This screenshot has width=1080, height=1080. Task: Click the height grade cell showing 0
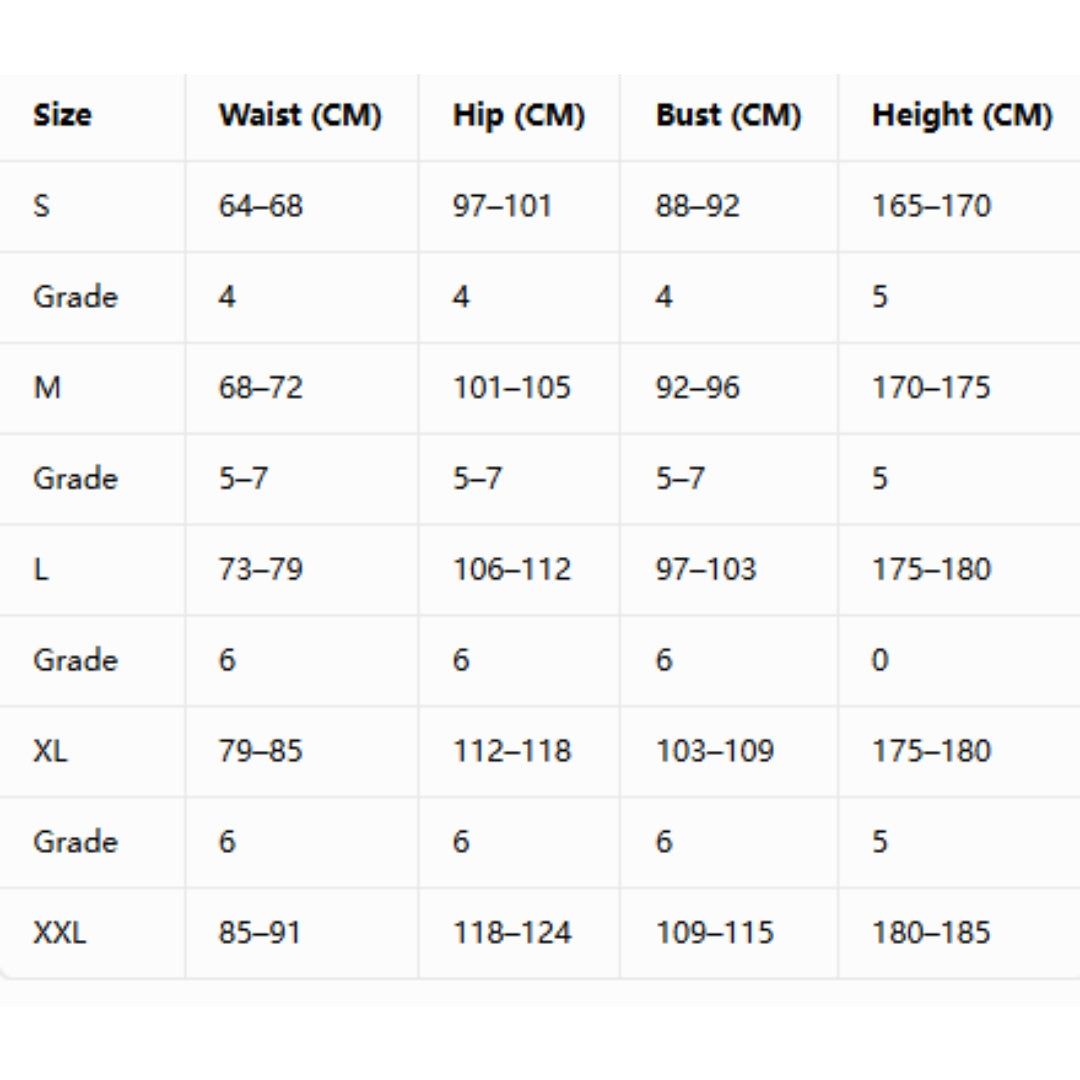880,660
